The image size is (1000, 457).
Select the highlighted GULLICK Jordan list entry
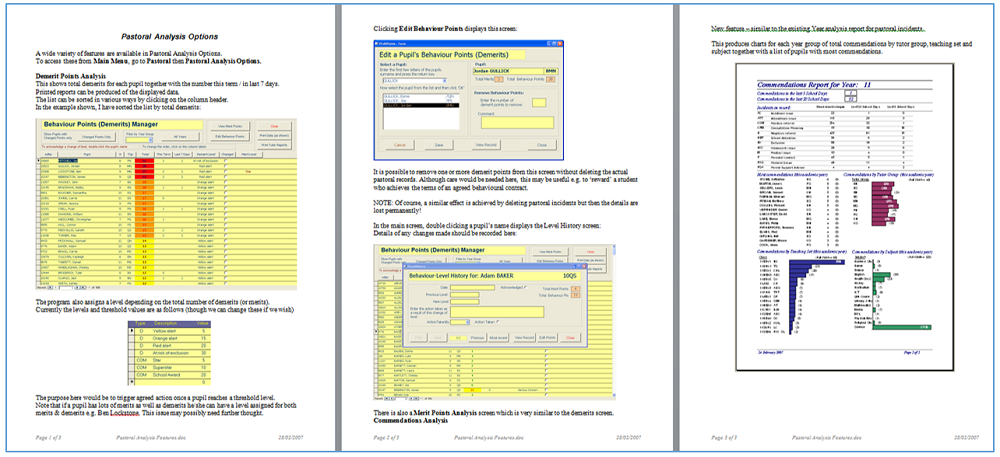[x=422, y=105]
